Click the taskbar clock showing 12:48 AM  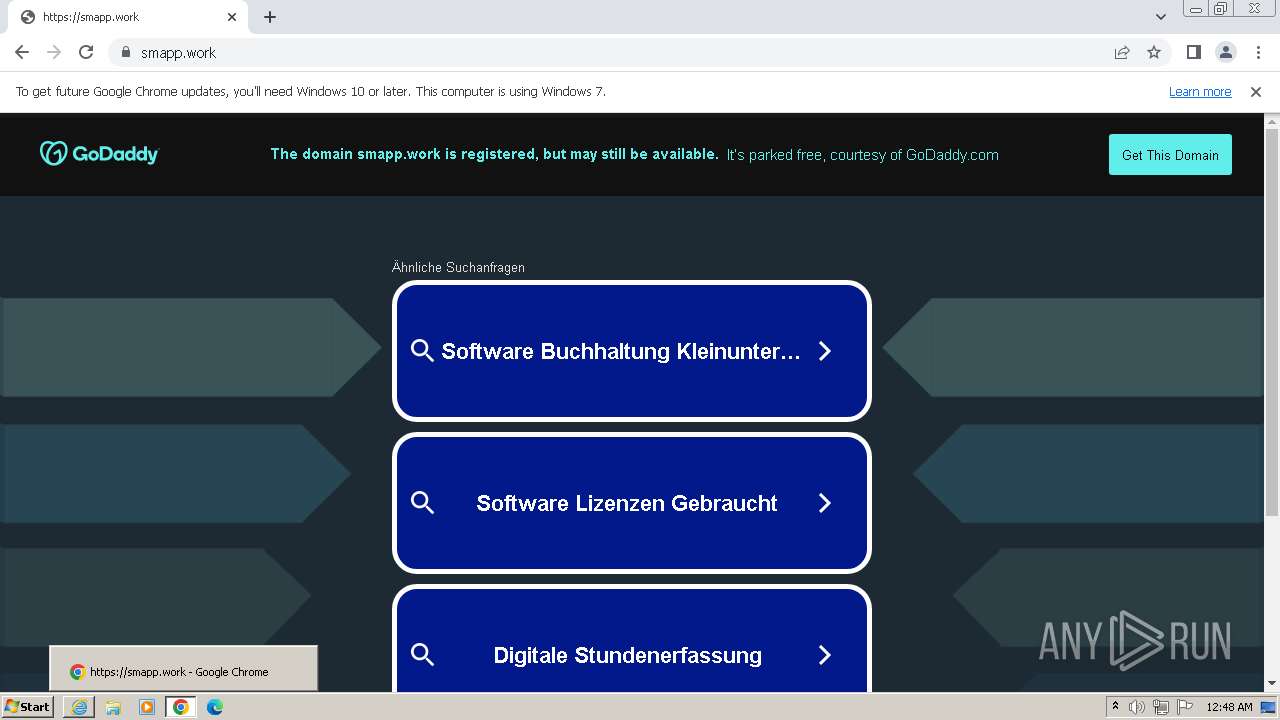pyautogui.click(x=1229, y=707)
